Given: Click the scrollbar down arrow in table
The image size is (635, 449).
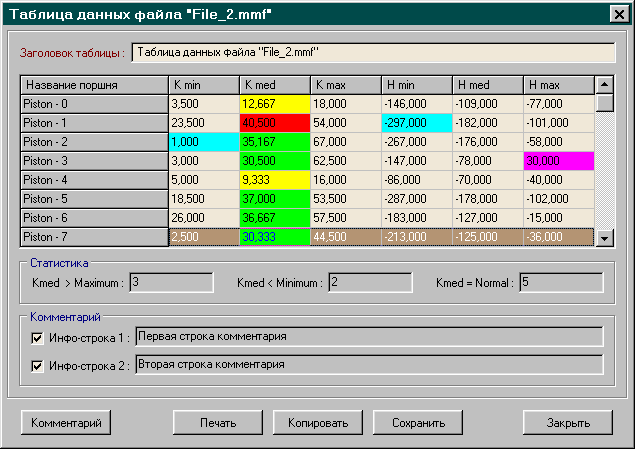Looking at the screenshot, I should coord(604,237).
